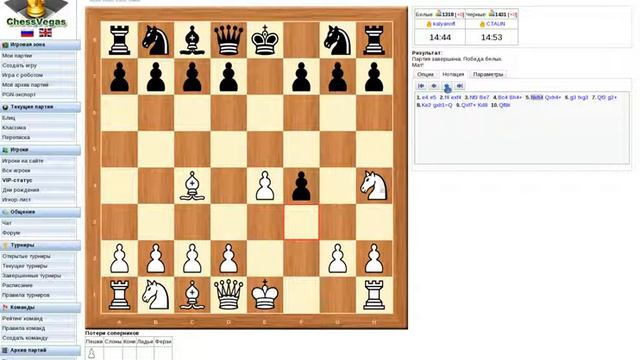Screen dimensions: 640x360
Task: Open black player CTALIN's profile
Action: coord(496,24)
